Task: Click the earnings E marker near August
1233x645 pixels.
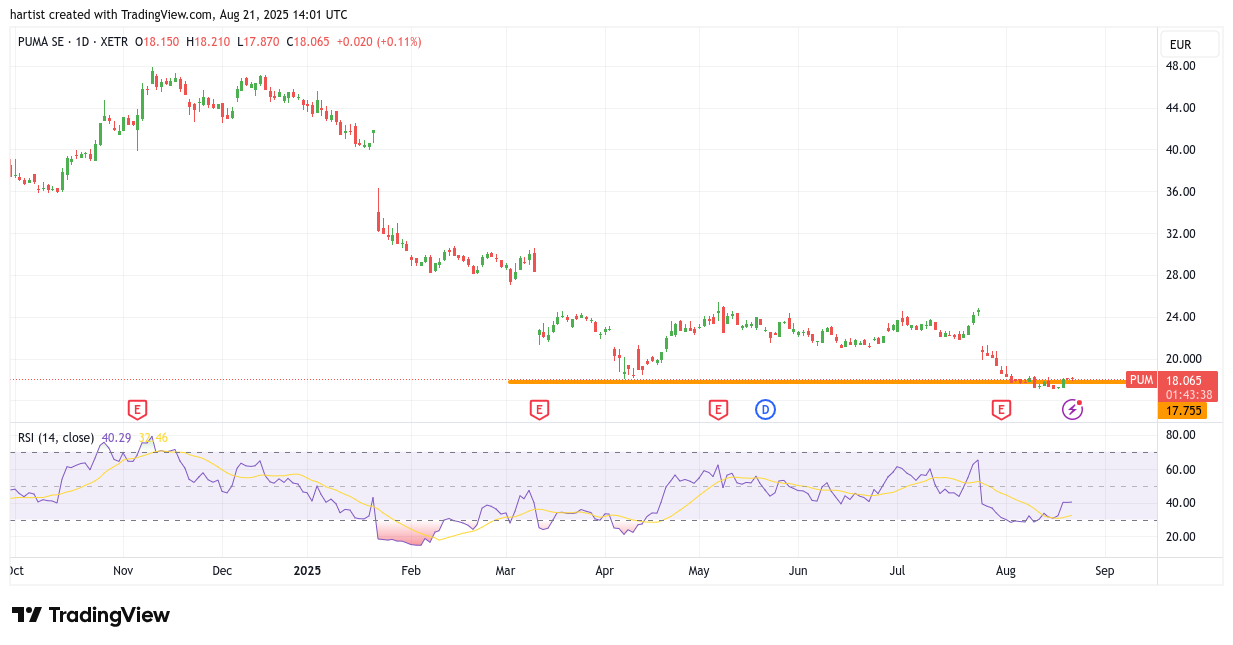Action: 1000,408
